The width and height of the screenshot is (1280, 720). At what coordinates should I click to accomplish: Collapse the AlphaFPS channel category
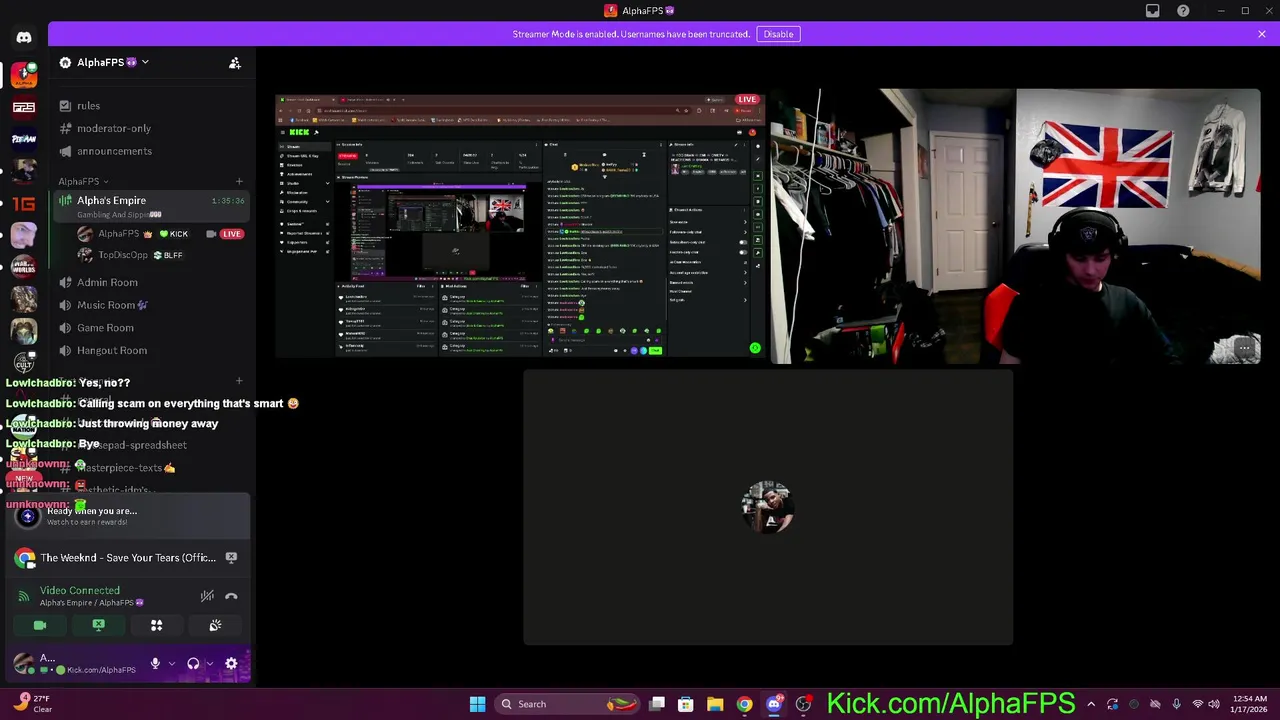tap(83, 182)
